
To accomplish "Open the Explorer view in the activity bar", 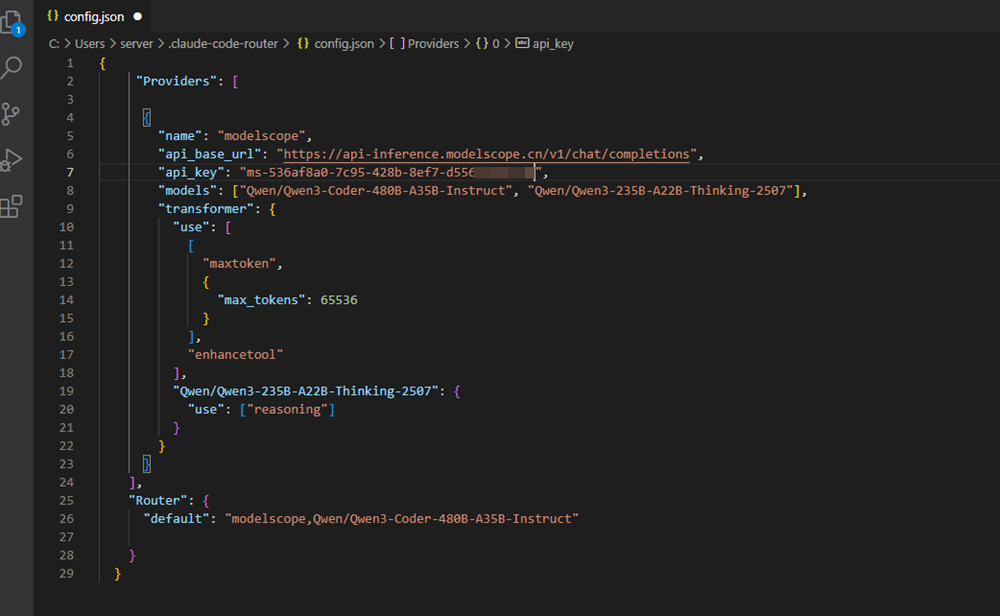I will coord(12,24).
